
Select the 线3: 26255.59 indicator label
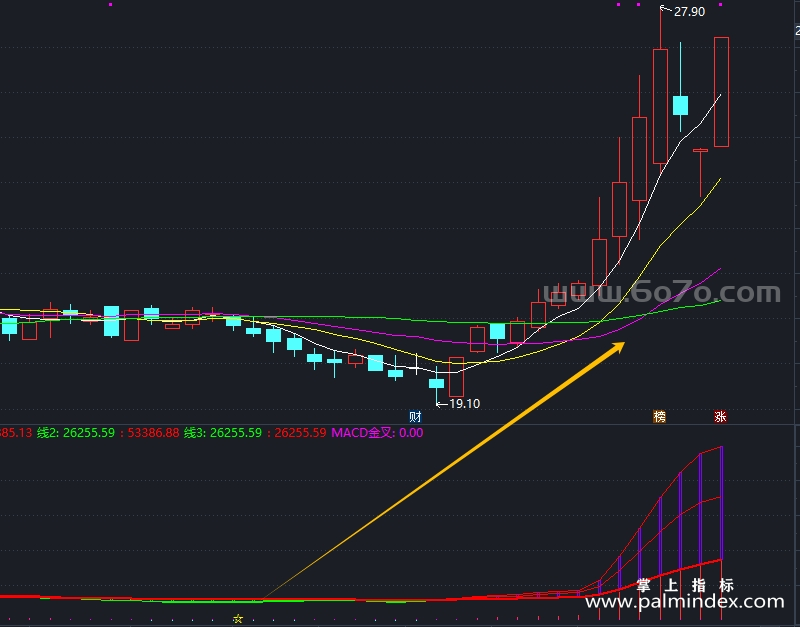click(223, 433)
